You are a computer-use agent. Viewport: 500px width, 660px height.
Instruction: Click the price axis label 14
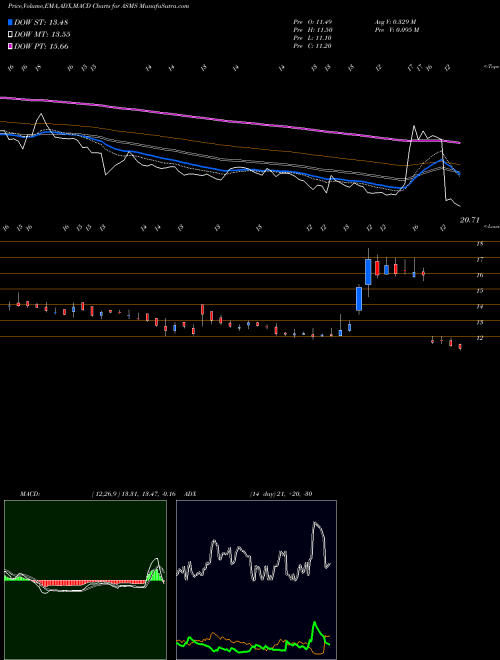[x=479, y=307]
